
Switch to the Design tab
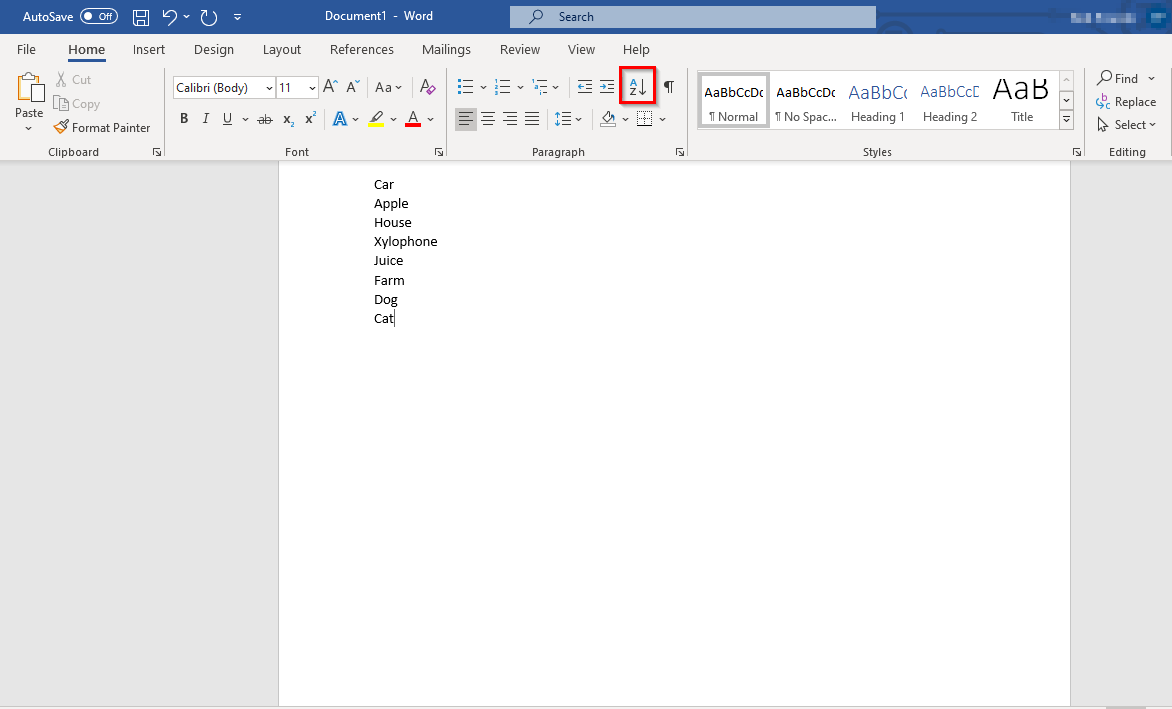click(x=214, y=49)
